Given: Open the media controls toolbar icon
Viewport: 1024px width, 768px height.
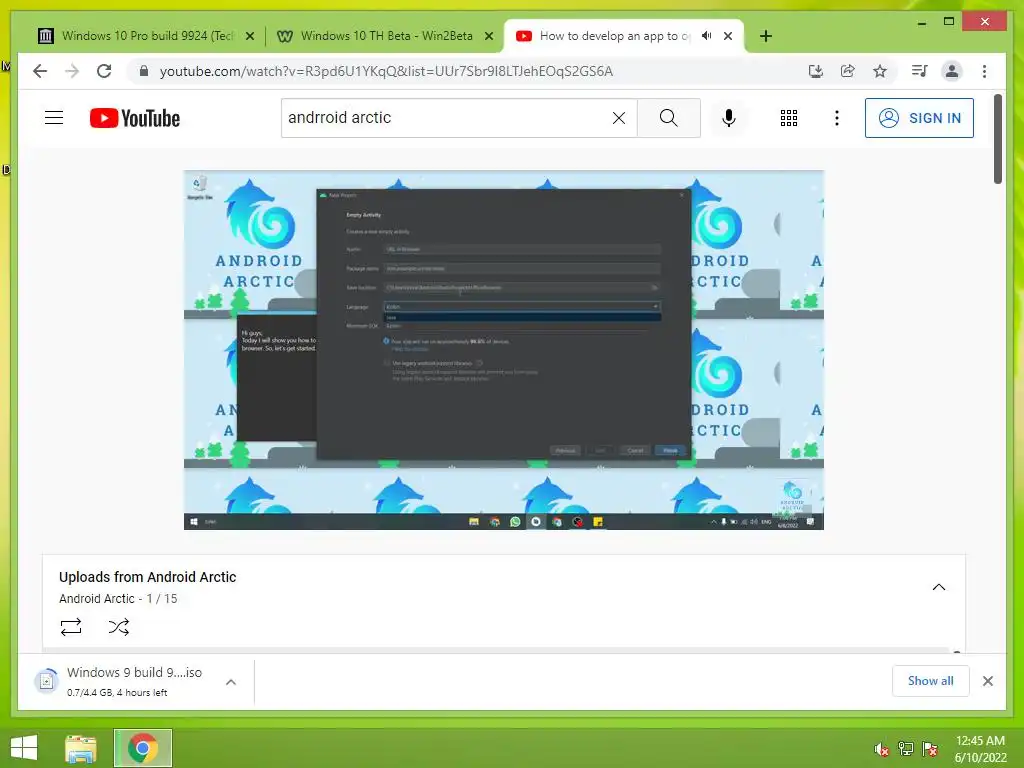Looking at the screenshot, I should [919, 71].
